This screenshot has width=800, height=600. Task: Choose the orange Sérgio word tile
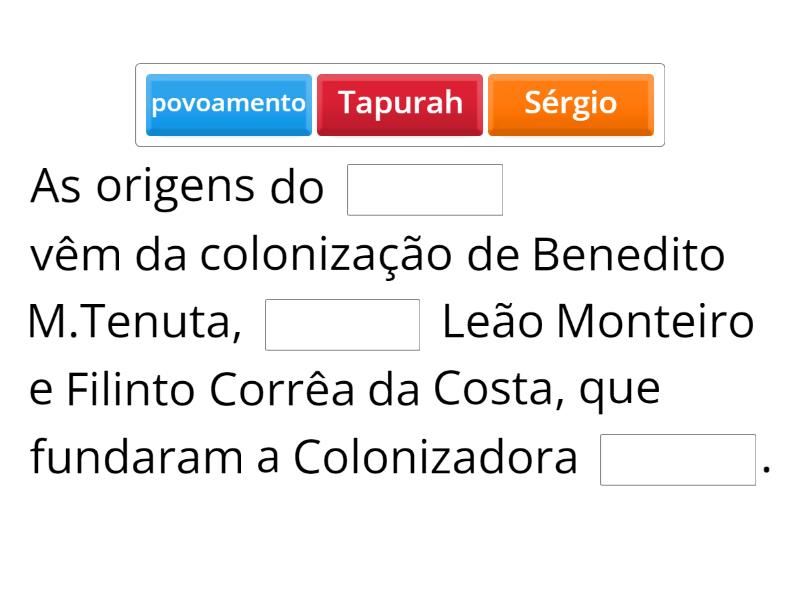click(571, 104)
